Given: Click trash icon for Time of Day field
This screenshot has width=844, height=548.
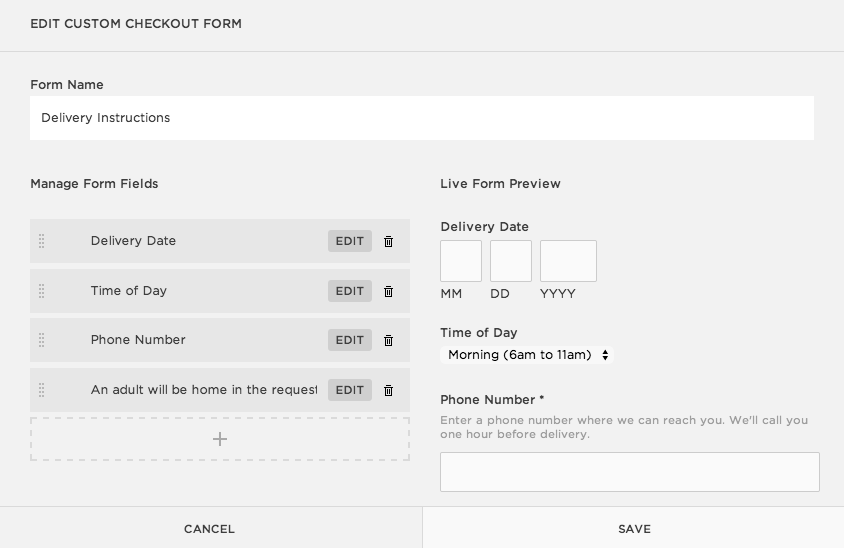Looking at the screenshot, I should [389, 291].
